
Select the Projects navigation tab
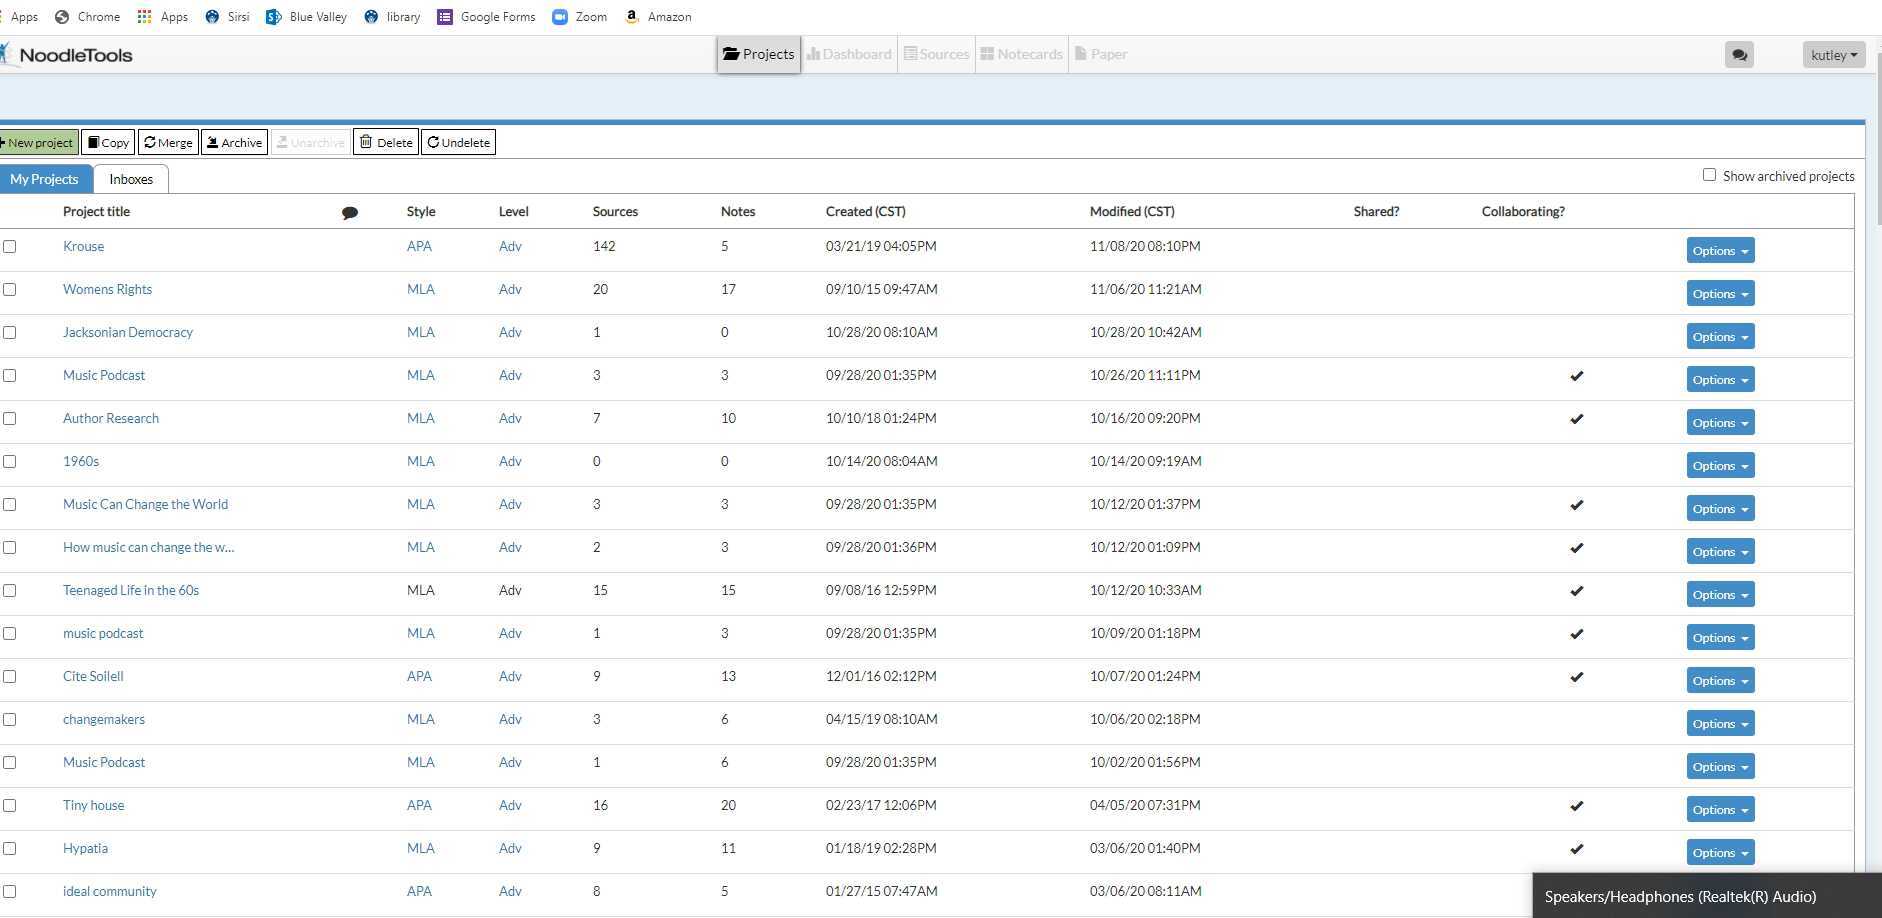(x=758, y=54)
